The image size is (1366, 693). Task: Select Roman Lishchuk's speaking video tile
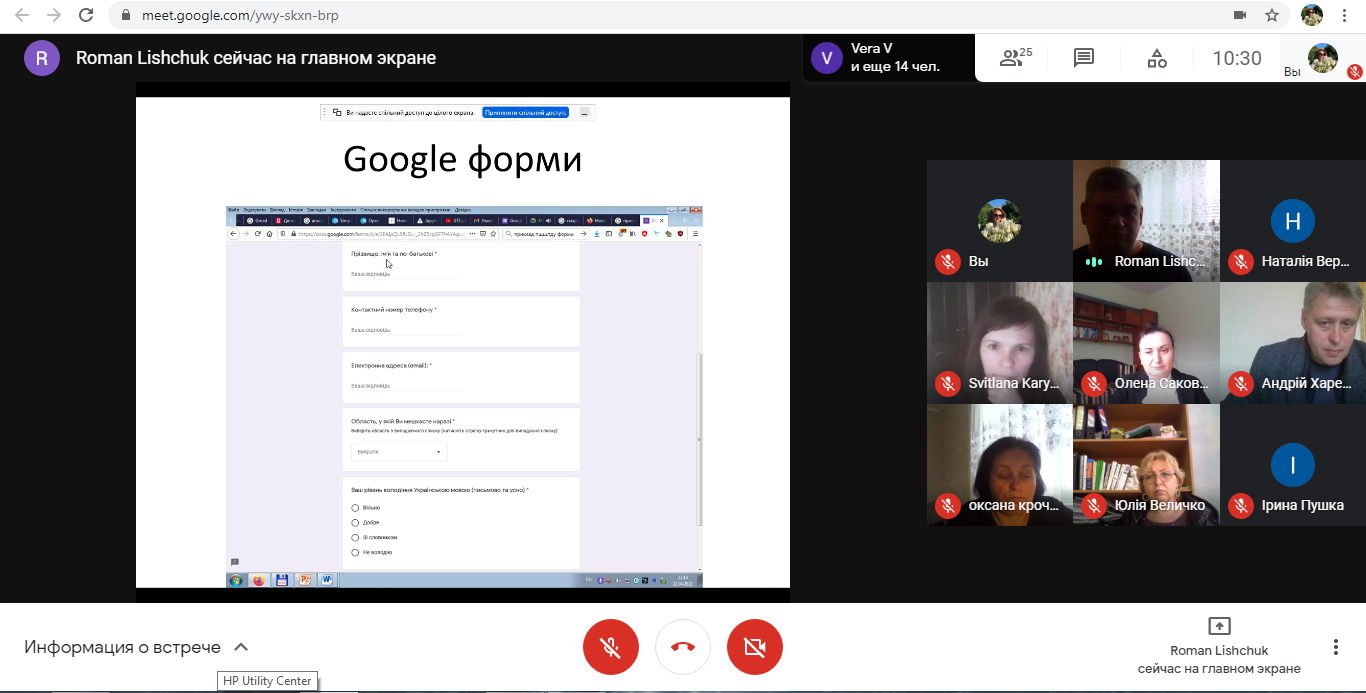click(x=1146, y=220)
